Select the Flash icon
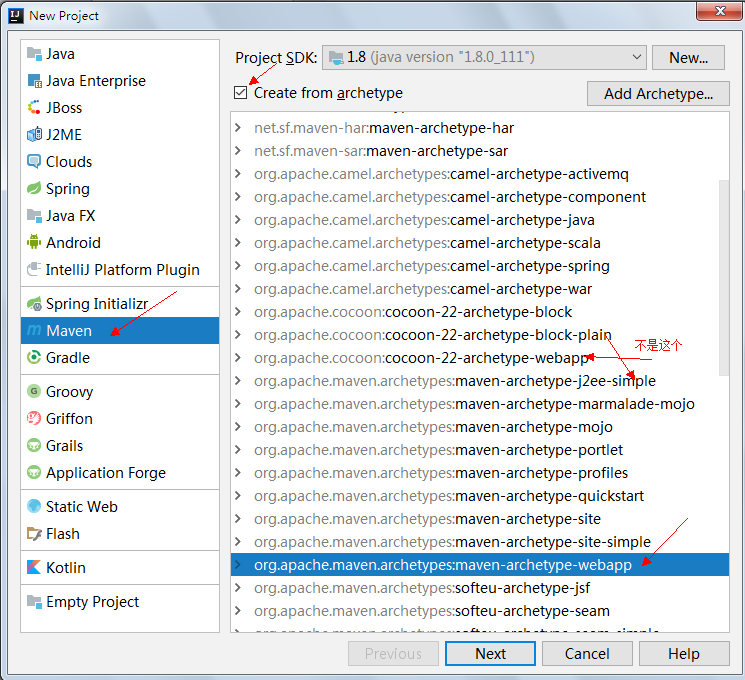The width and height of the screenshot is (745, 680). click(34, 534)
